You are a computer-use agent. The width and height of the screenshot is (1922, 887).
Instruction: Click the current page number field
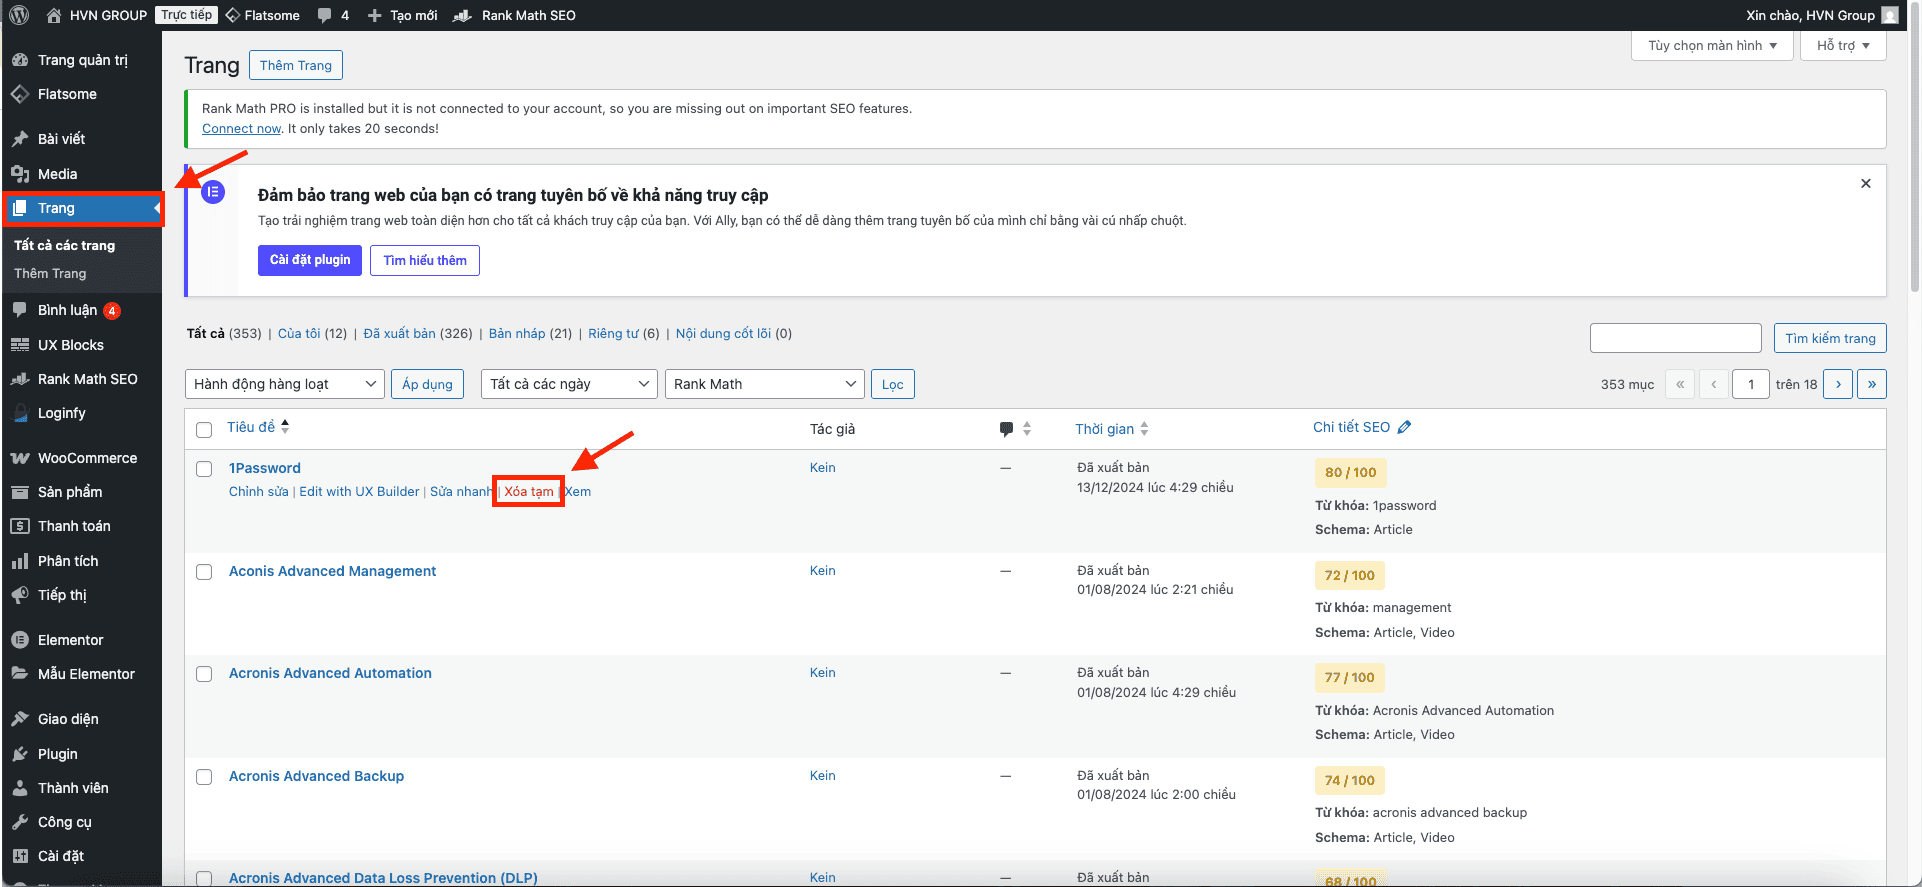click(1751, 384)
